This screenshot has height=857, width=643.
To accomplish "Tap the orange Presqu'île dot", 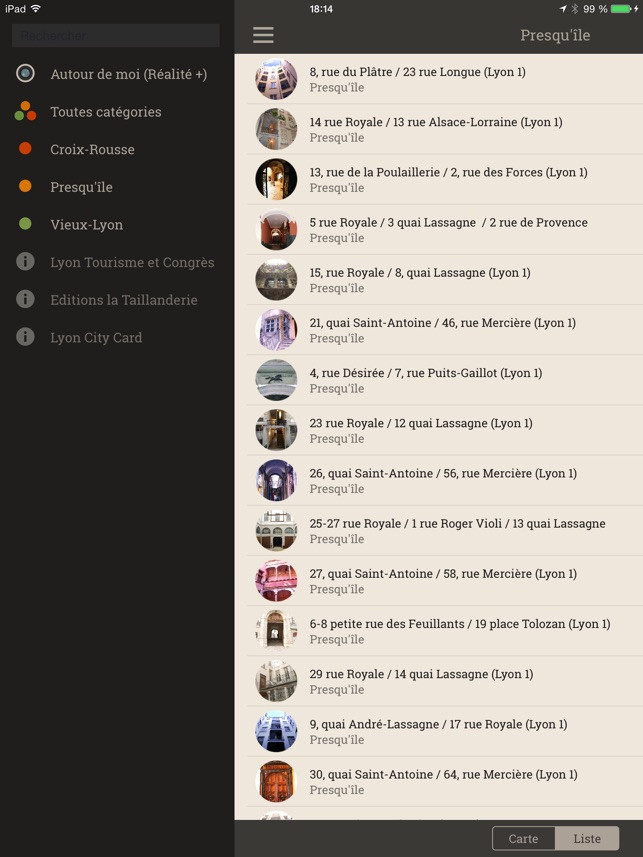I will [25, 186].
